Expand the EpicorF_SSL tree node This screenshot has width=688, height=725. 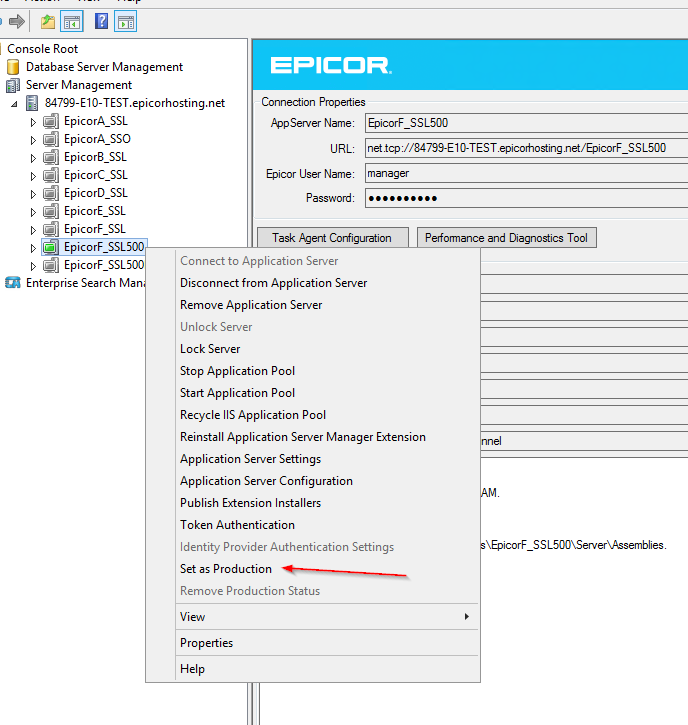click(33, 230)
